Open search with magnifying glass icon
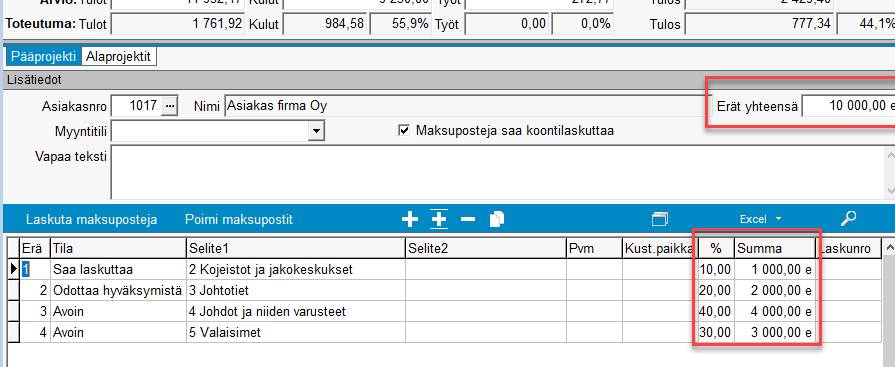Viewport: 895px width, 367px height. coord(848,219)
